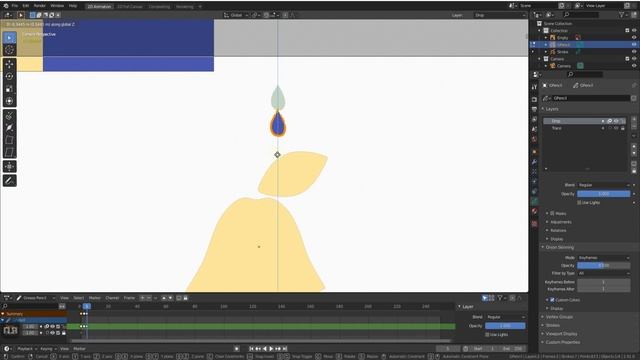Toggle visibility of the Collection
Image resolution: width=640 pixels, height=360 pixels.
pos(634,31)
